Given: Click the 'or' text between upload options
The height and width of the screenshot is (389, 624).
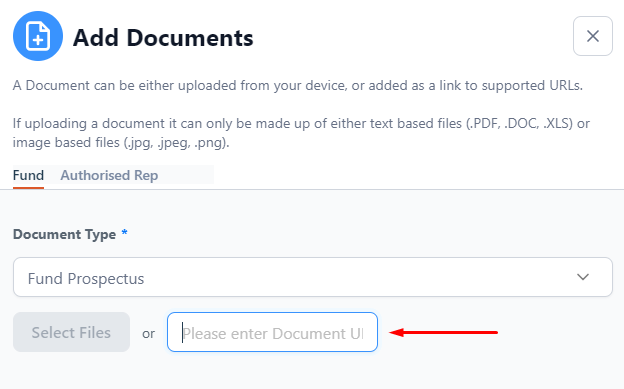Looking at the screenshot, I should click(148, 334).
